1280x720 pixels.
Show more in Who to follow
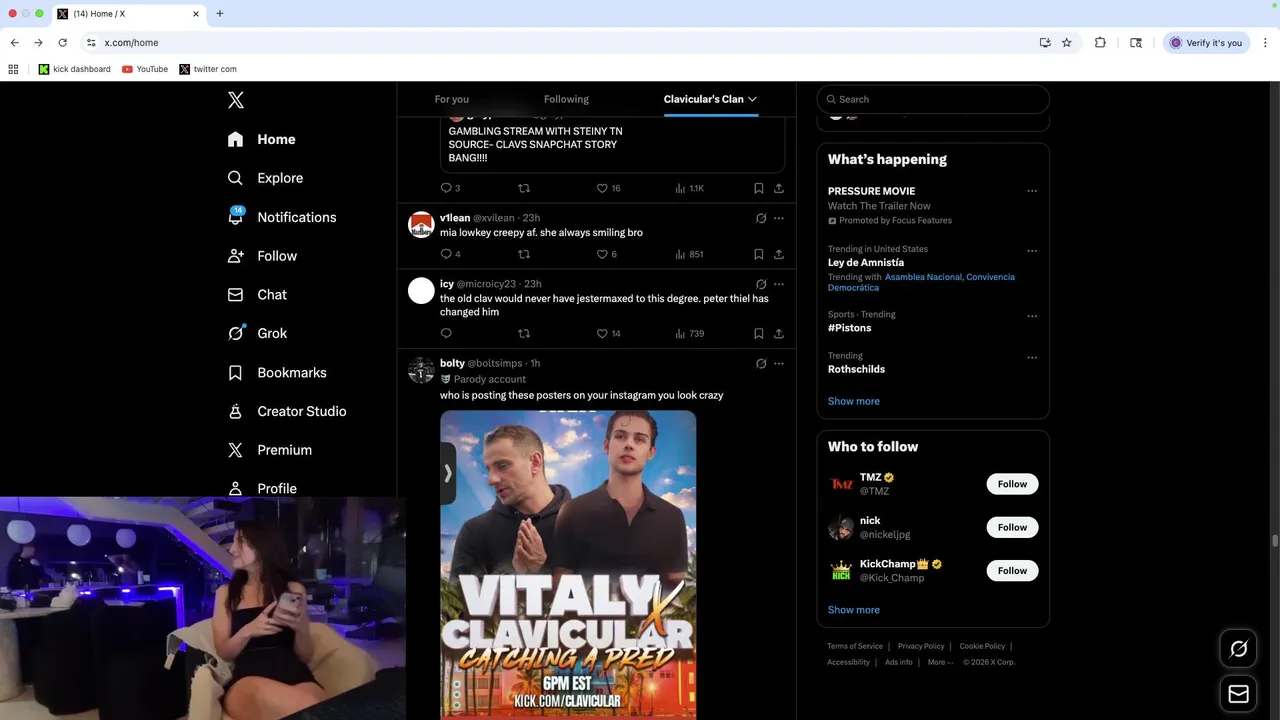click(853, 610)
